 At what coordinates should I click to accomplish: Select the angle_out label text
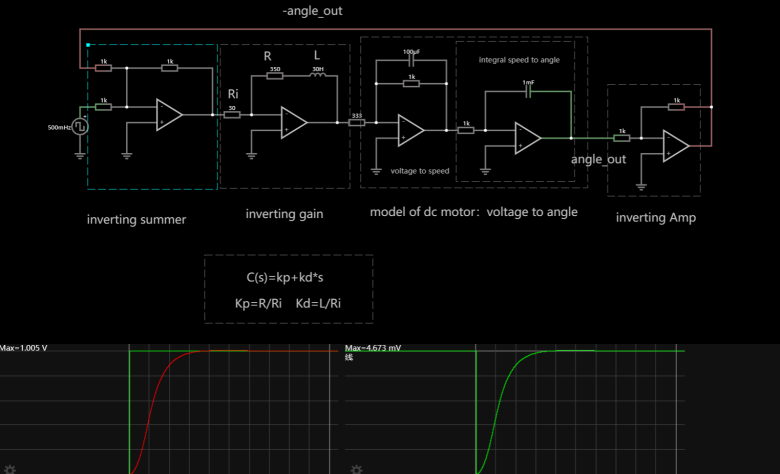[x=598, y=159]
